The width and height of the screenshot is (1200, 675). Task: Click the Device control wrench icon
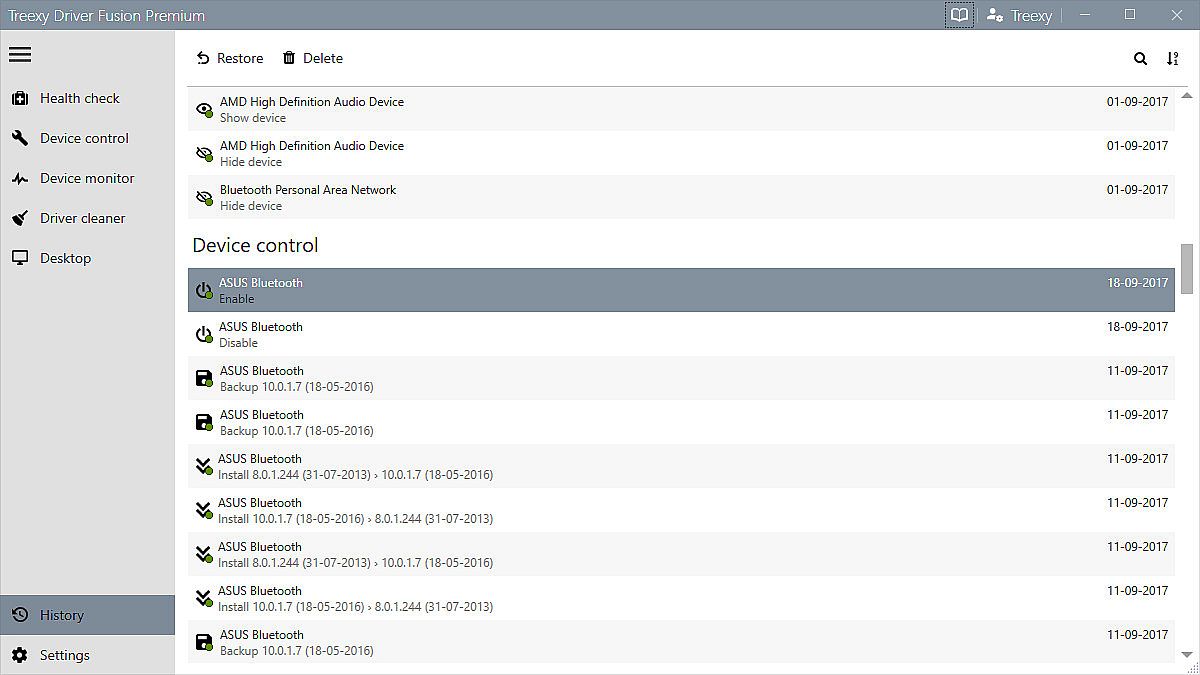[20, 138]
